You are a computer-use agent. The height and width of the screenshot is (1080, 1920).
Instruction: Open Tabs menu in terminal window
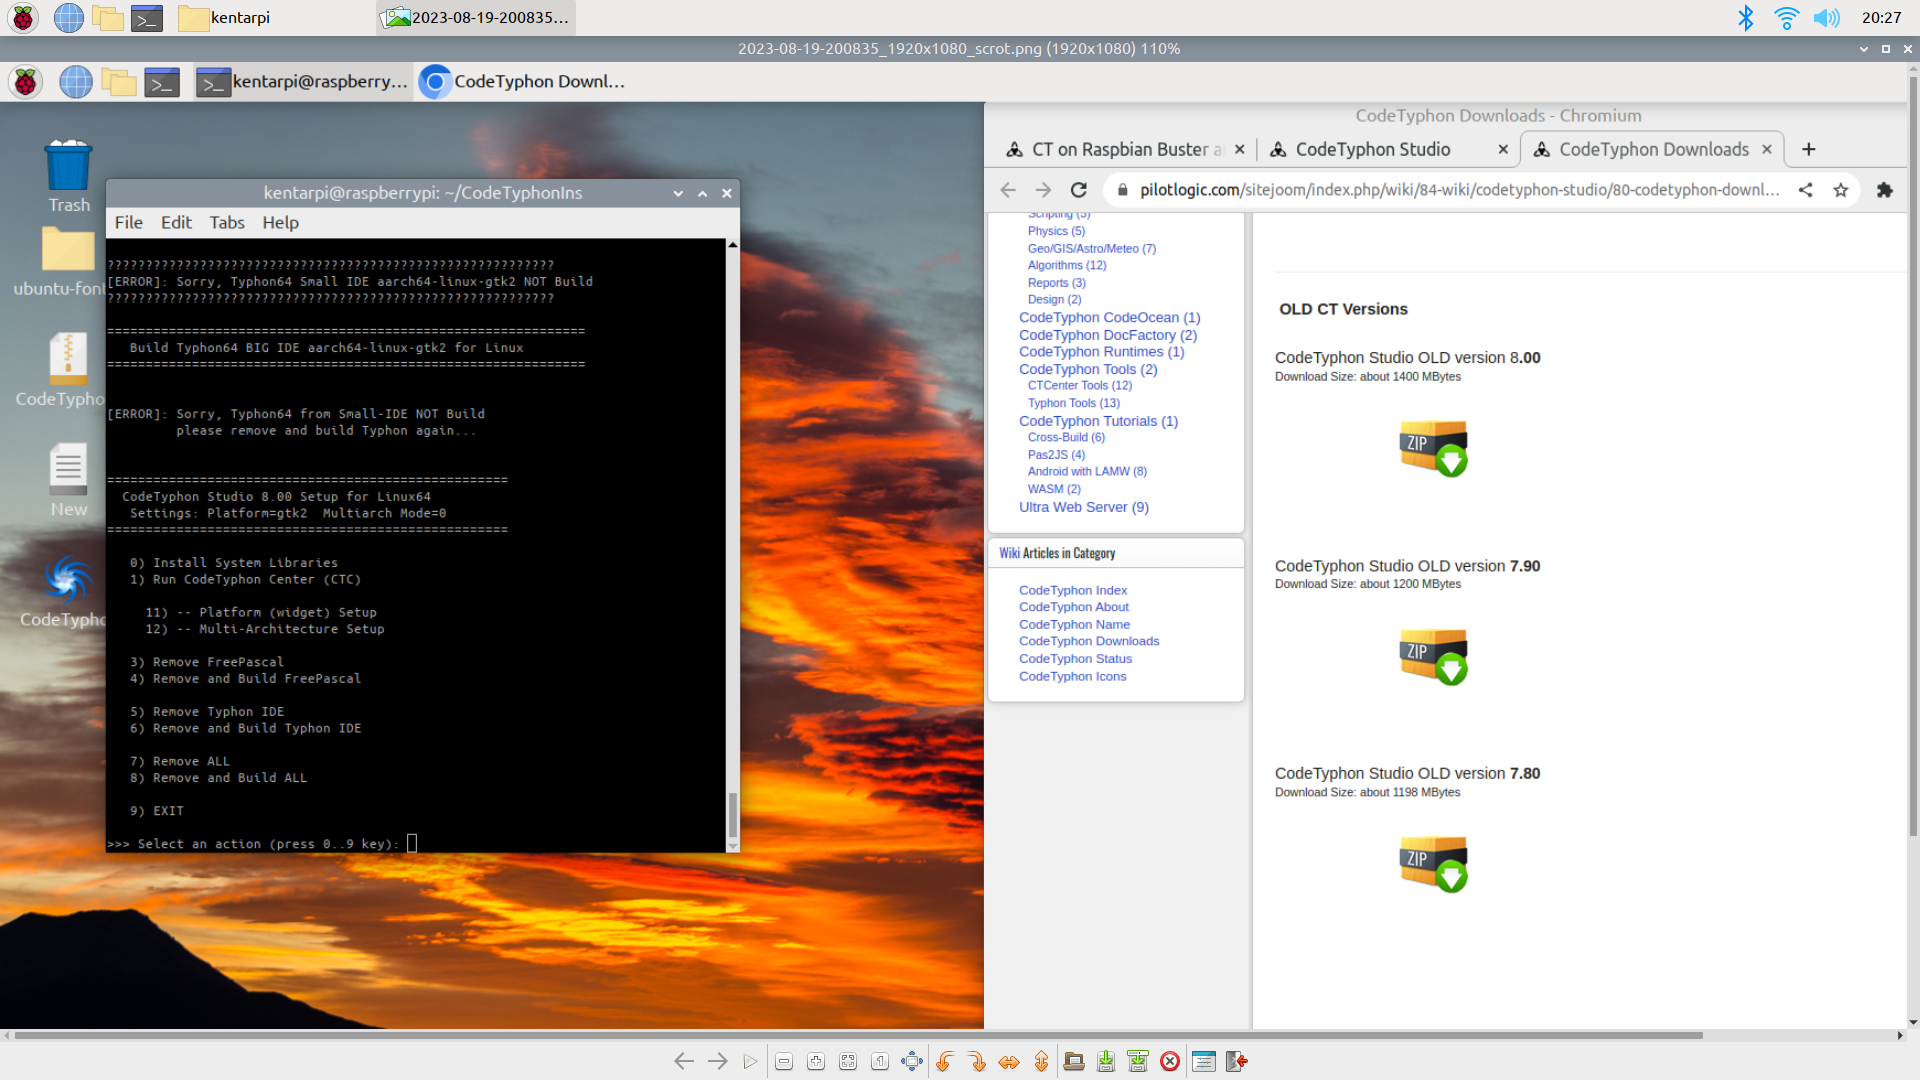click(227, 222)
